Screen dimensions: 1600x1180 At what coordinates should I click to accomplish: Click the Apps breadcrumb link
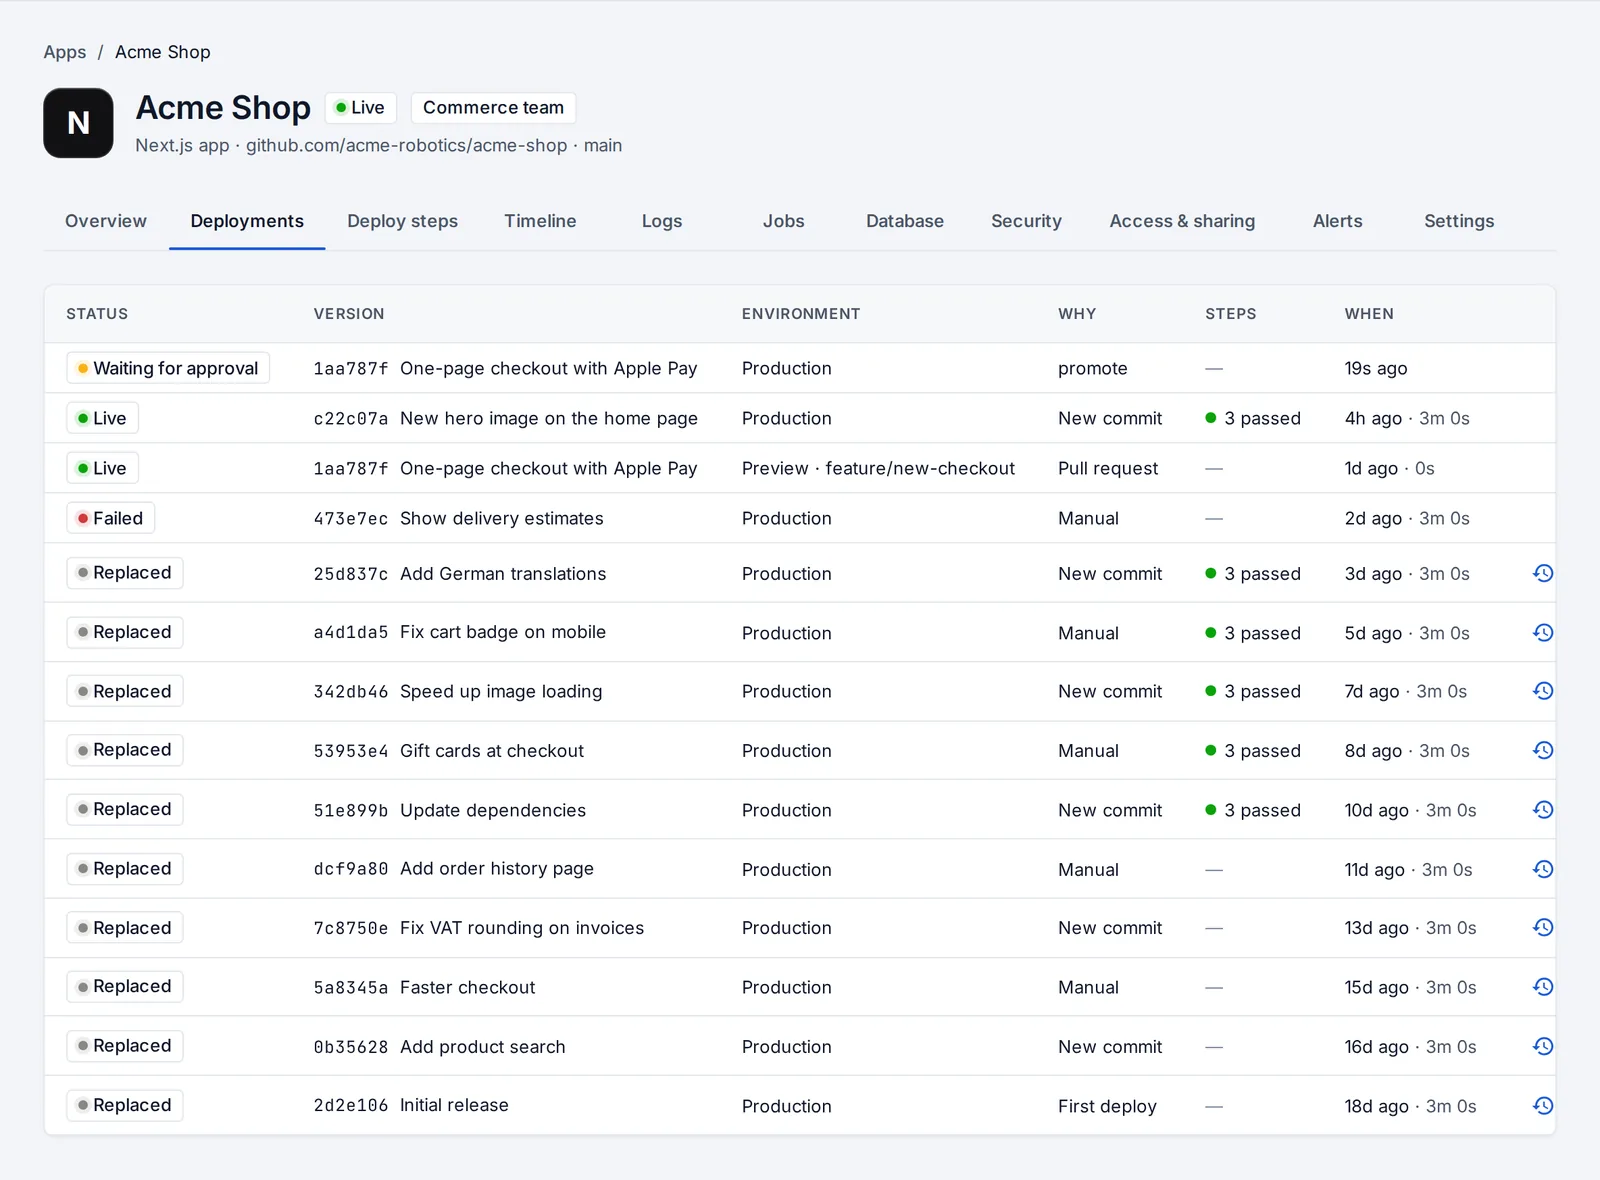(x=65, y=52)
